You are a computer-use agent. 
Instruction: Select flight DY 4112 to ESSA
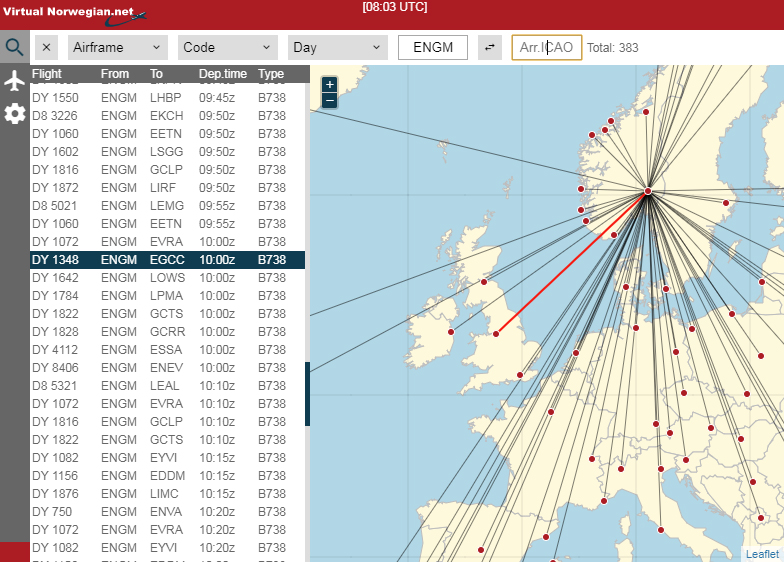168,350
